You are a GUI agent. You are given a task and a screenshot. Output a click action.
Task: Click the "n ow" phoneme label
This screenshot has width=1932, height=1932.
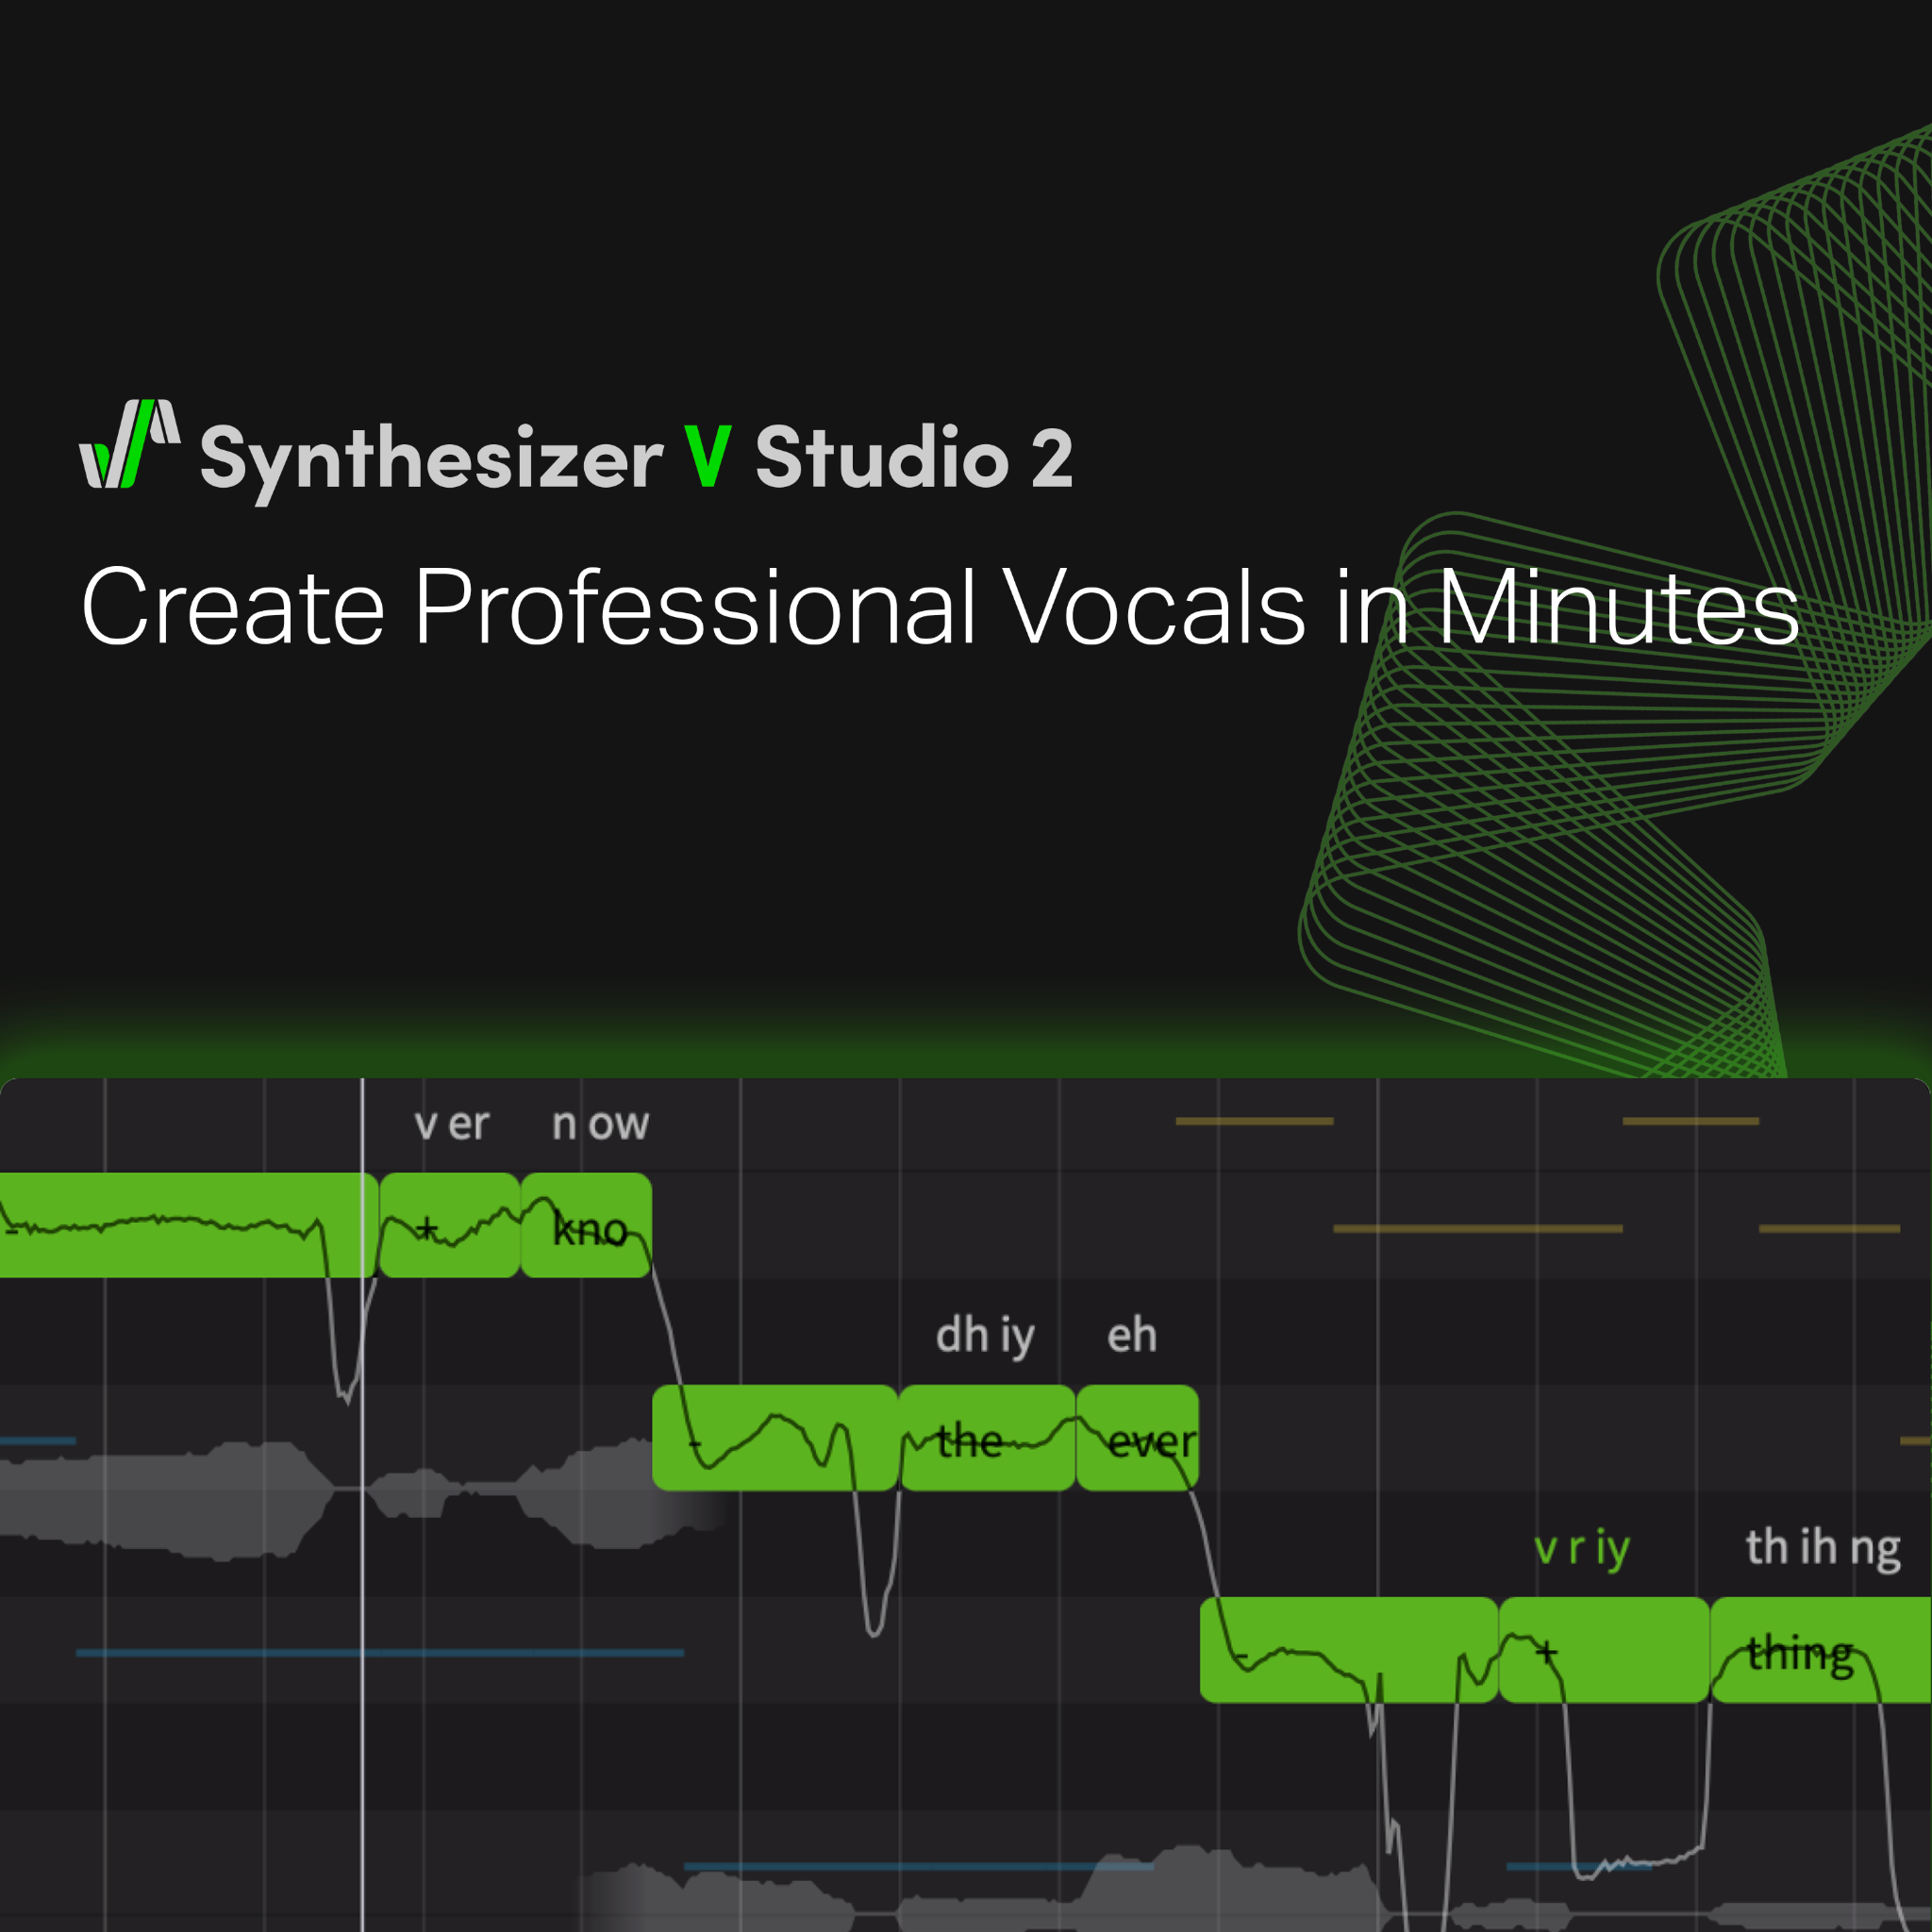(600, 1125)
